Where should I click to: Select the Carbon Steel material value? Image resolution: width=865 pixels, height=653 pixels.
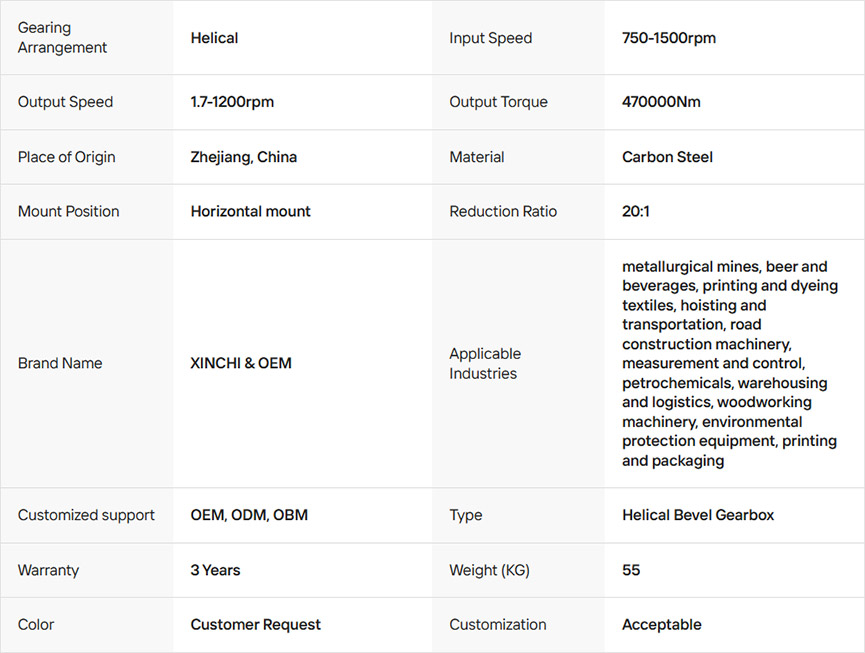[667, 157]
